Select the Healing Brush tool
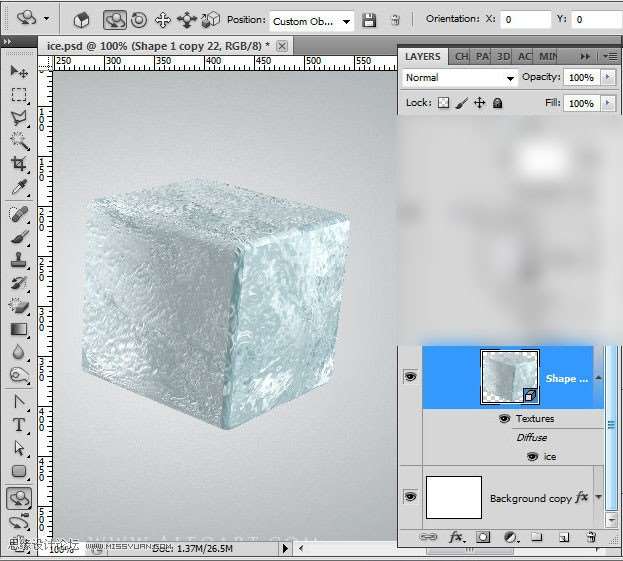This screenshot has height=561, width=623. [x=19, y=215]
